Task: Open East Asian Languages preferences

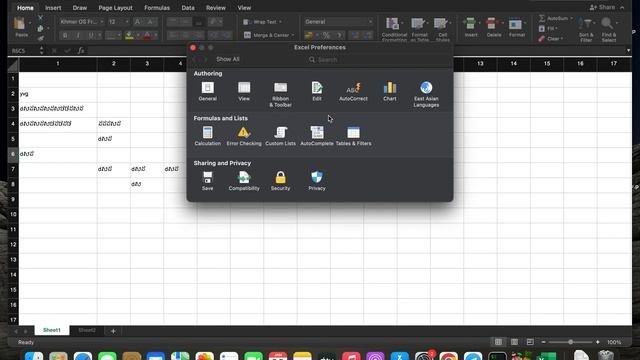Action: [x=426, y=95]
